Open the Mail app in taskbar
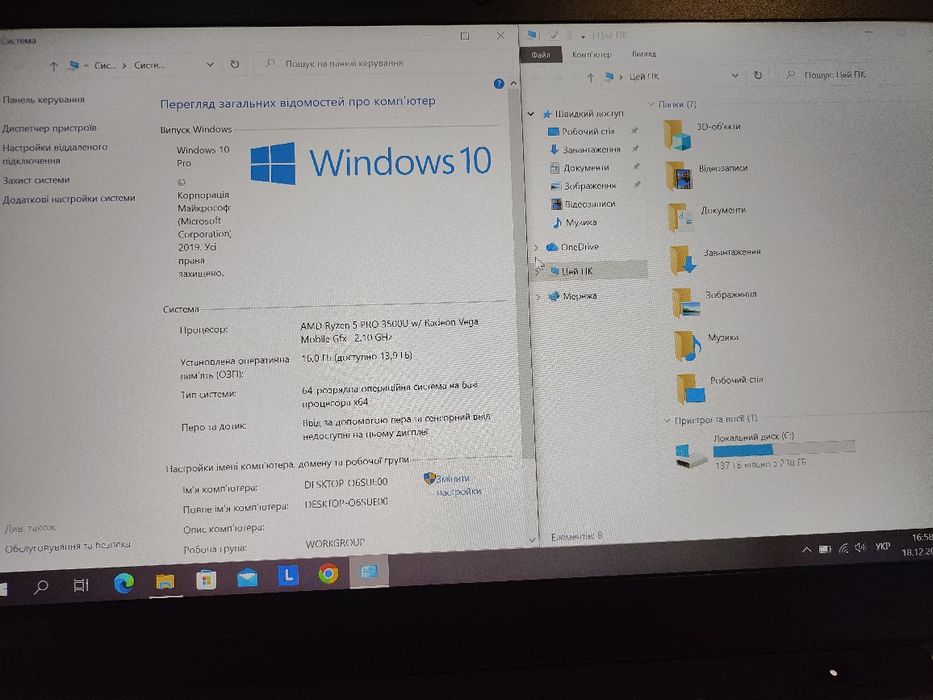 pos(248,577)
